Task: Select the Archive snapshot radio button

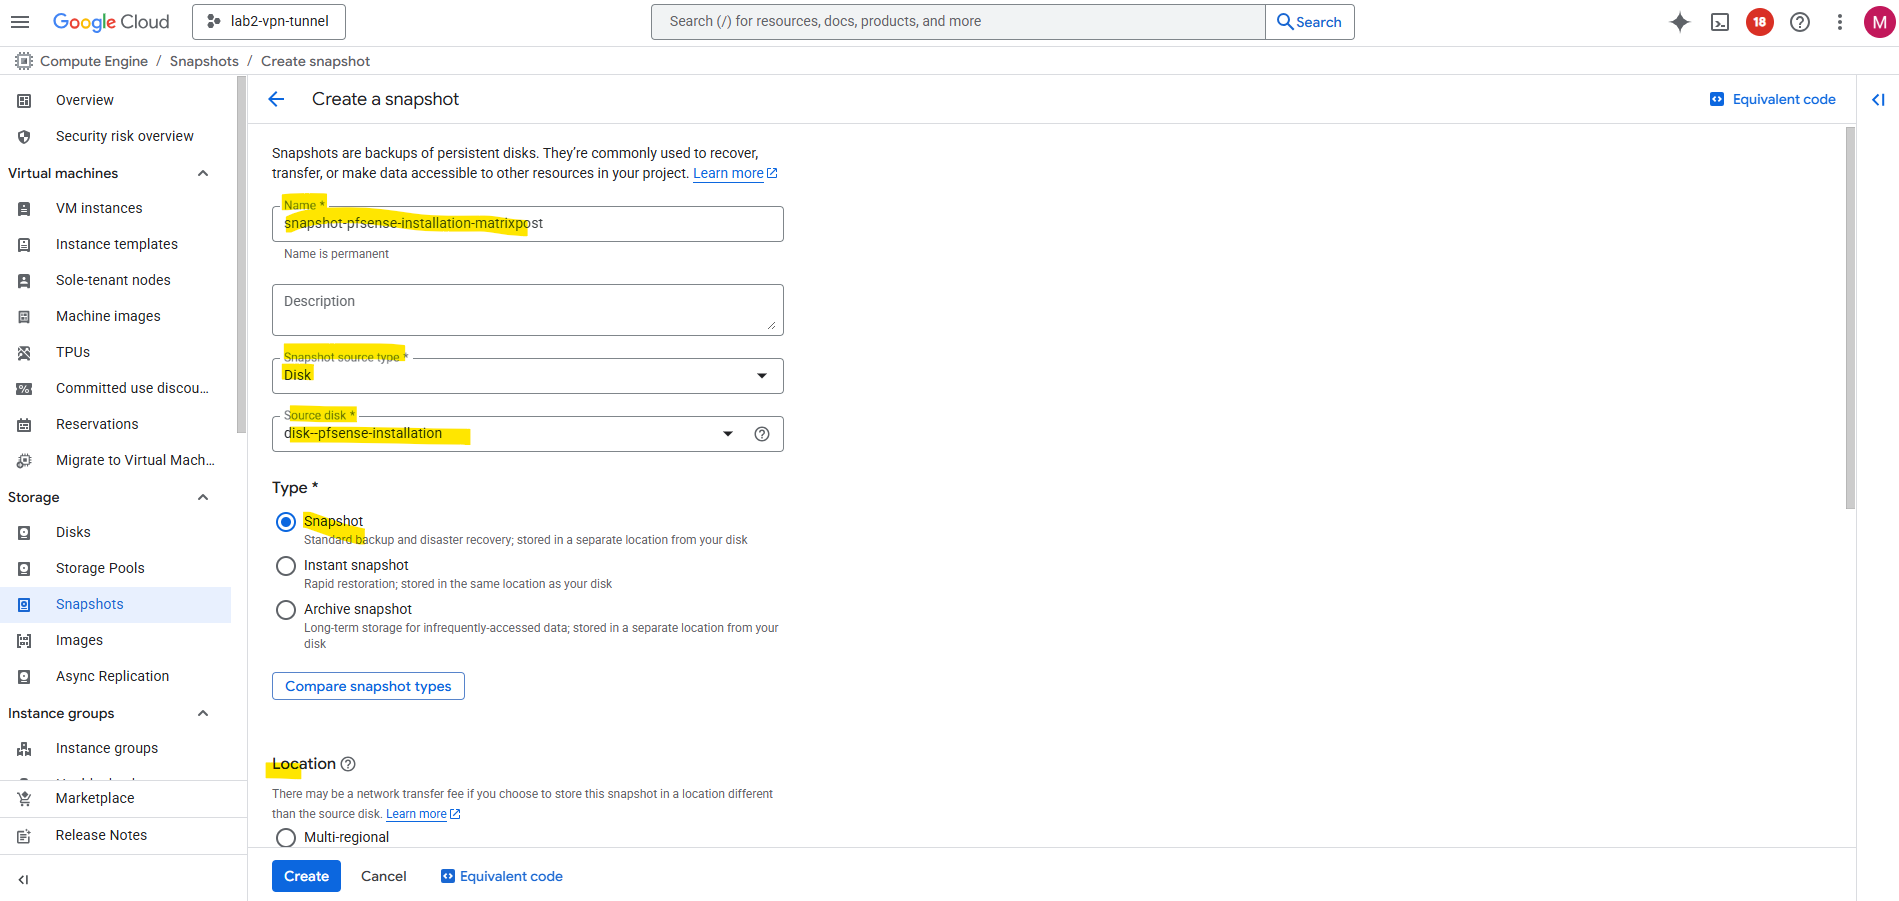Action: click(286, 610)
